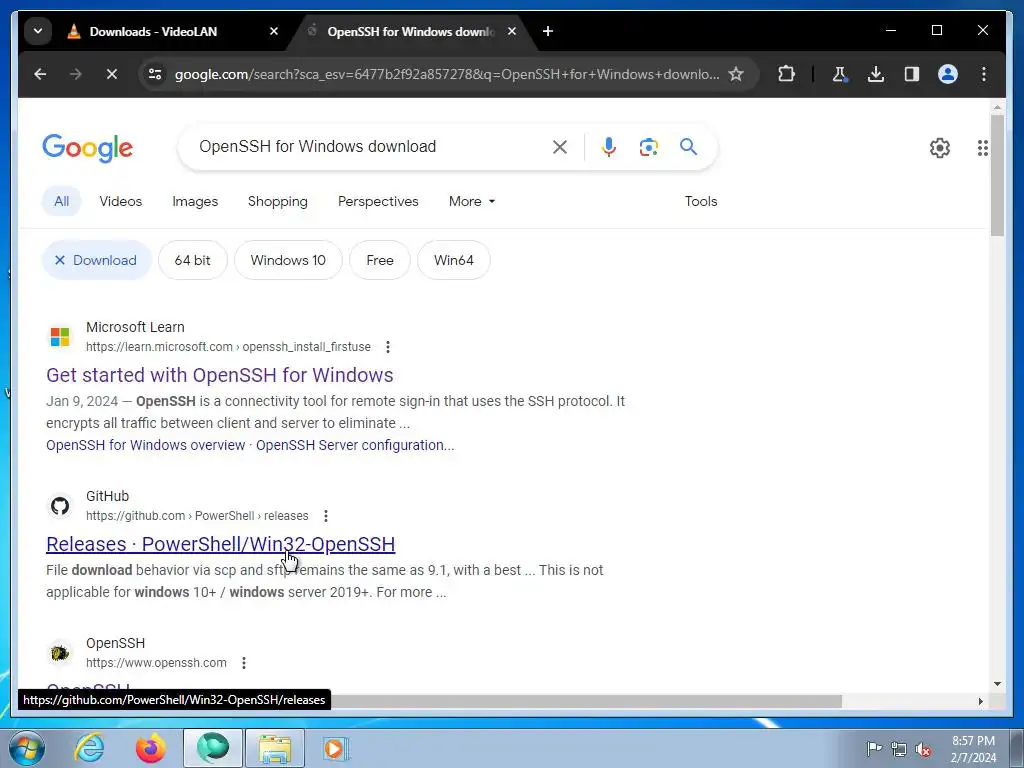Apply the 64 bit filter chip

(193, 260)
